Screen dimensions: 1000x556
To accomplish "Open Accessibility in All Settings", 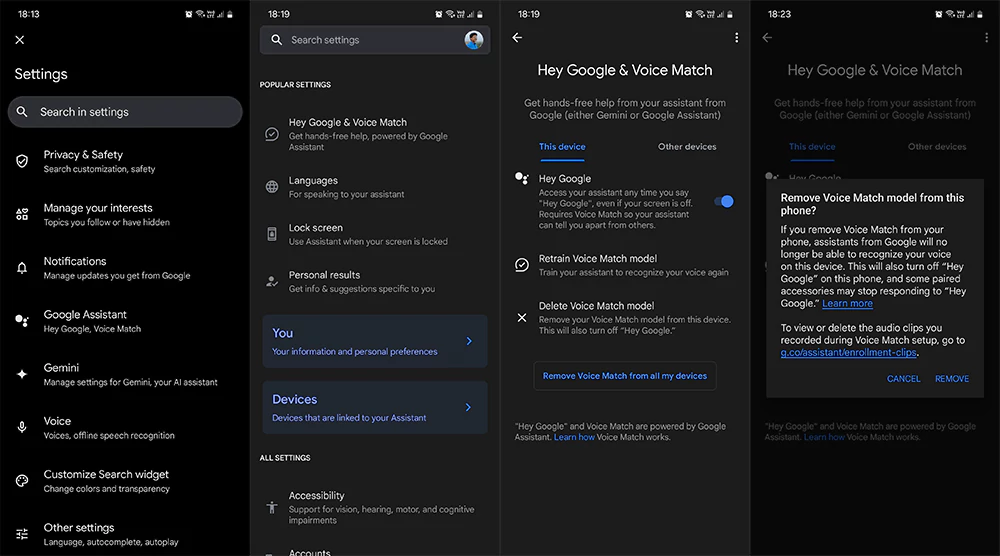I will coord(375,508).
